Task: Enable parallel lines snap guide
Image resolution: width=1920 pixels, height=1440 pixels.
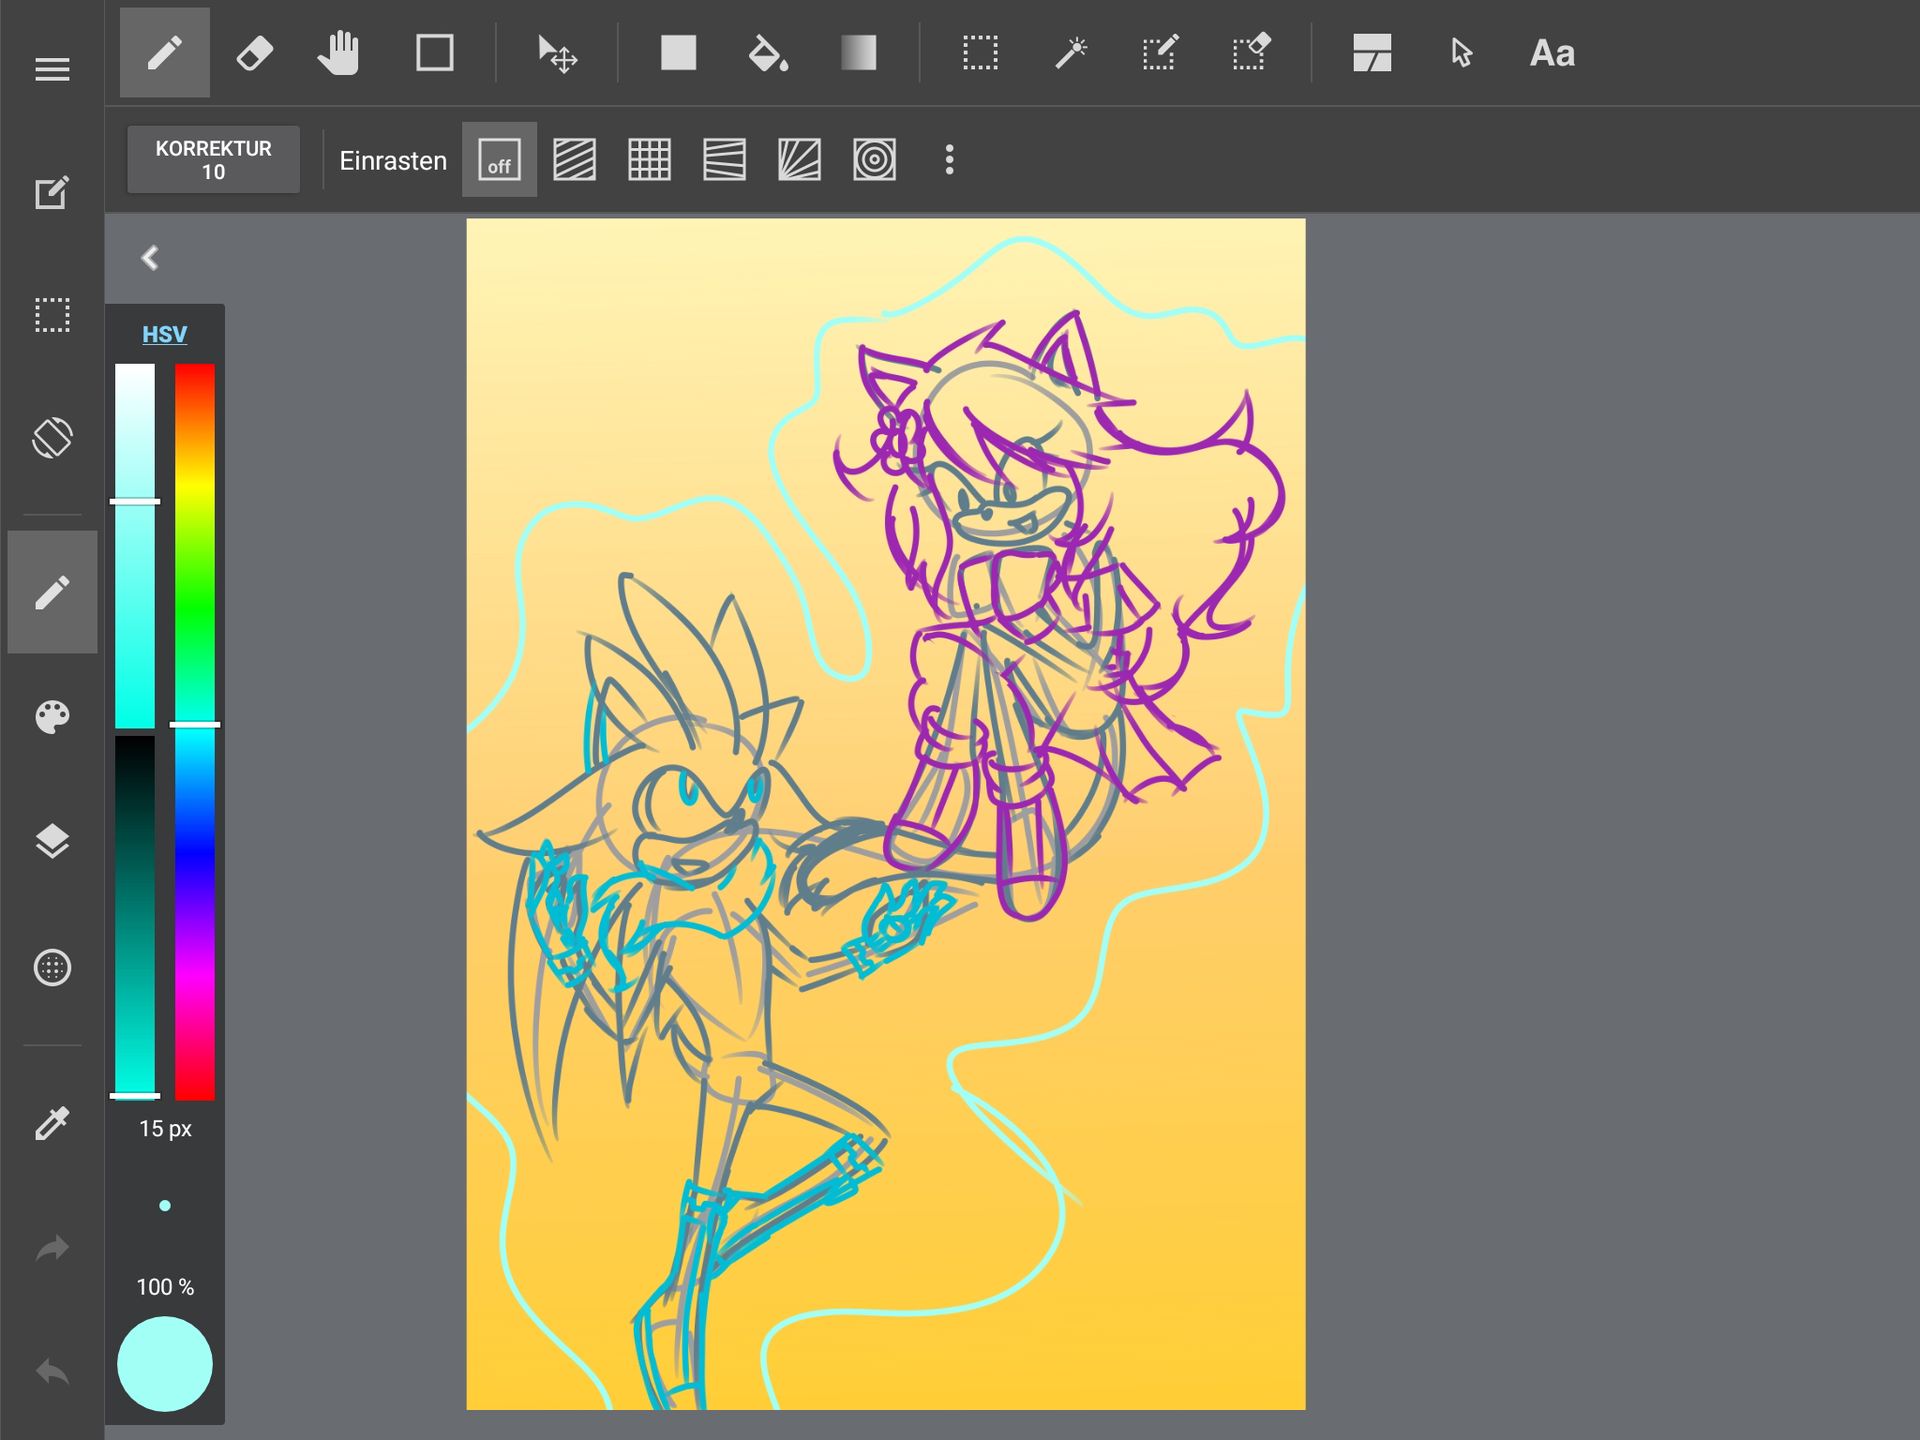Action: 574,160
